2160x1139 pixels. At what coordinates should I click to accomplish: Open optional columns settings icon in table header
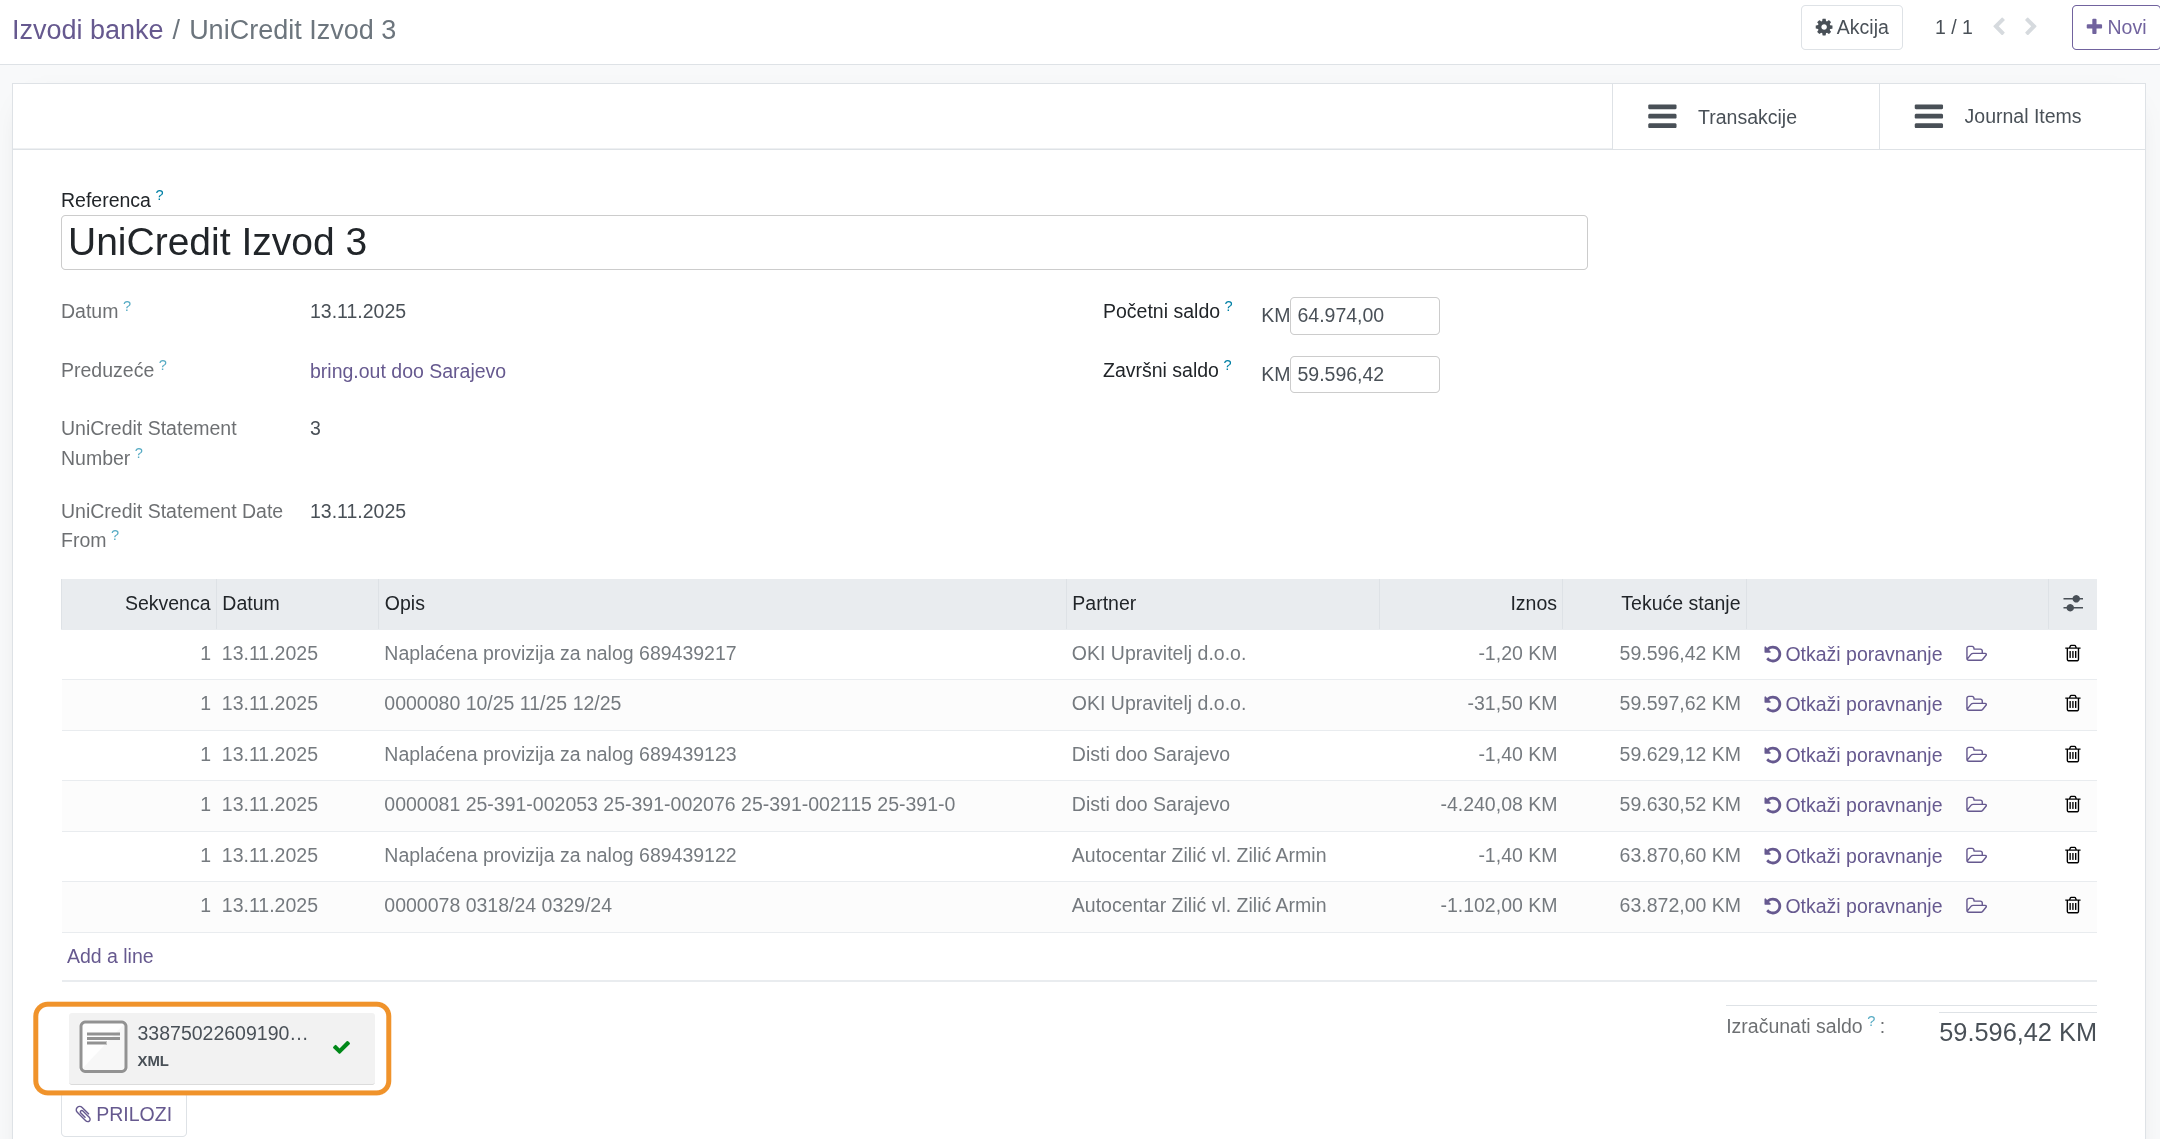pos(2072,603)
